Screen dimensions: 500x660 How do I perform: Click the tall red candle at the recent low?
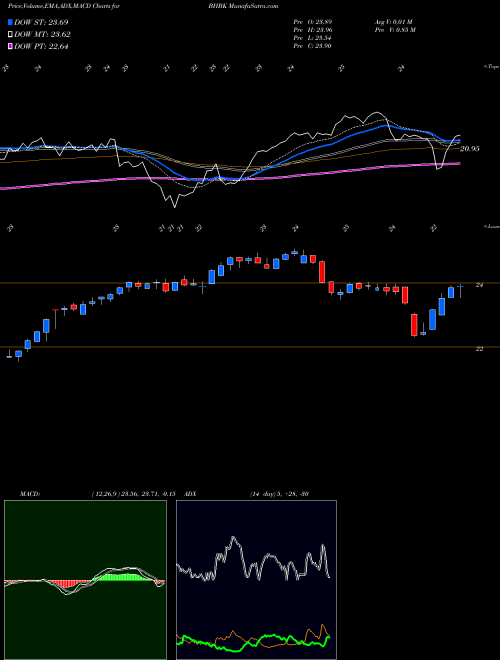(x=414, y=325)
